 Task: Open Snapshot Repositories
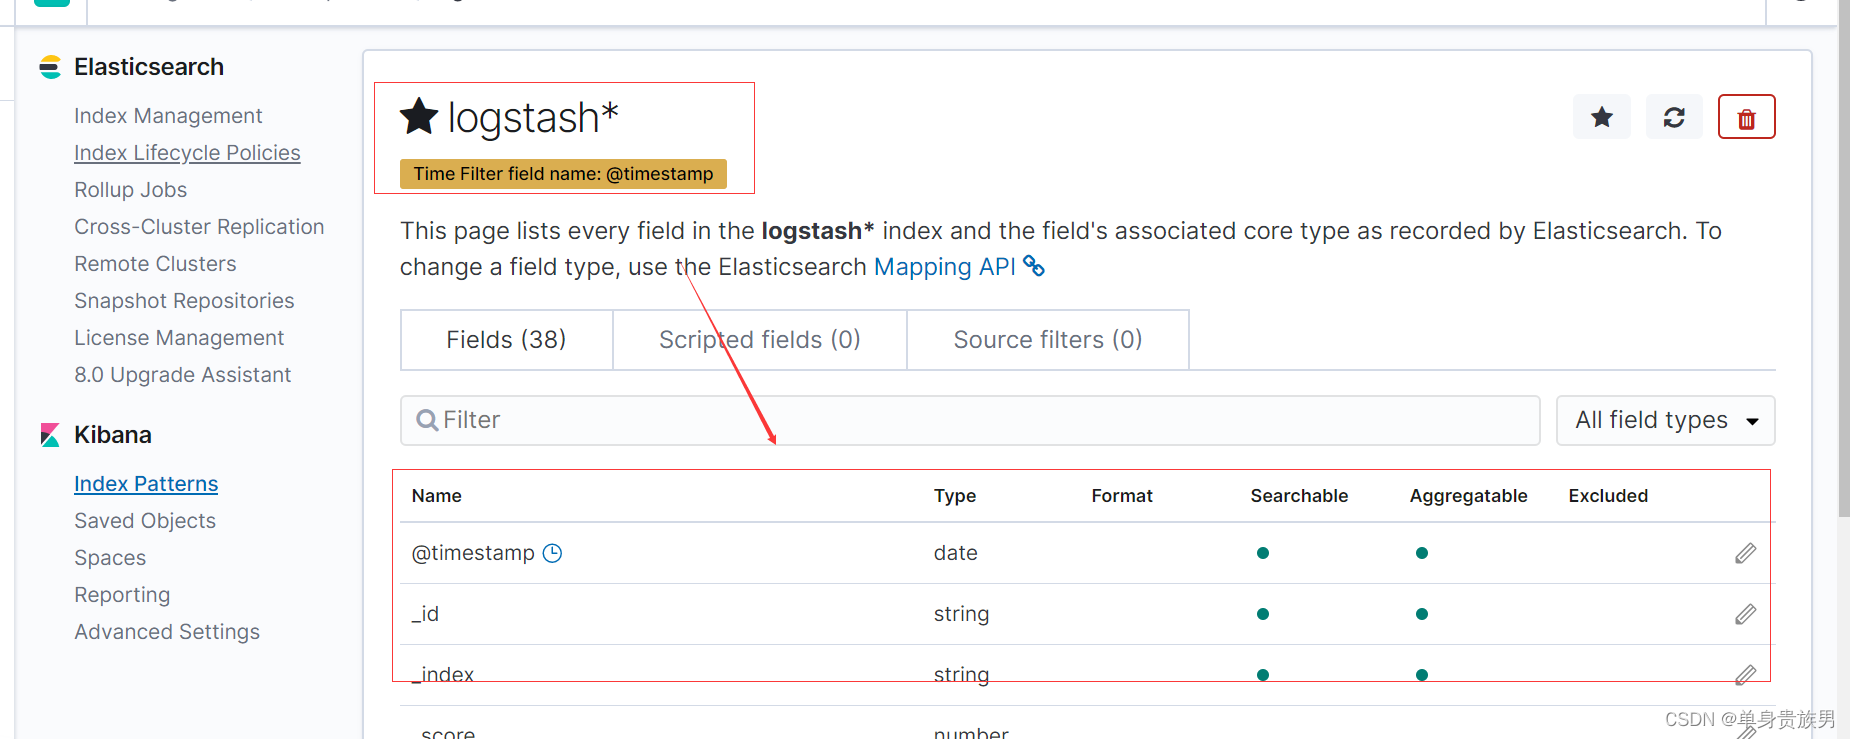184,301
